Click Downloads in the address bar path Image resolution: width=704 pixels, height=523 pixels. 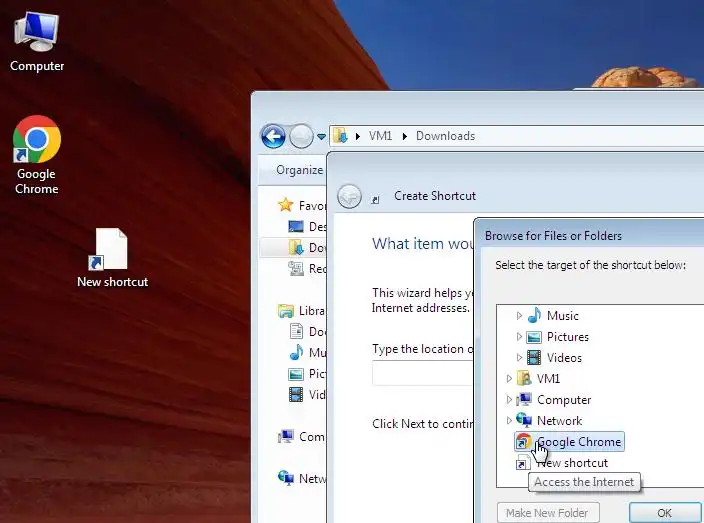click(x=445, y=136)
